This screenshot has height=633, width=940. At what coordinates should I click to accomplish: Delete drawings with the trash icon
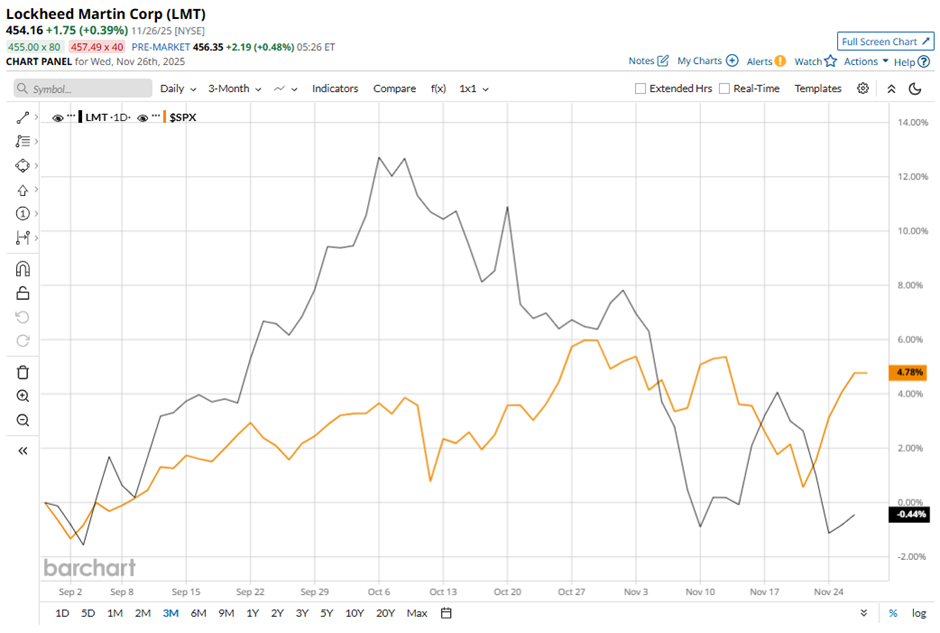click(x=23, y=372)
